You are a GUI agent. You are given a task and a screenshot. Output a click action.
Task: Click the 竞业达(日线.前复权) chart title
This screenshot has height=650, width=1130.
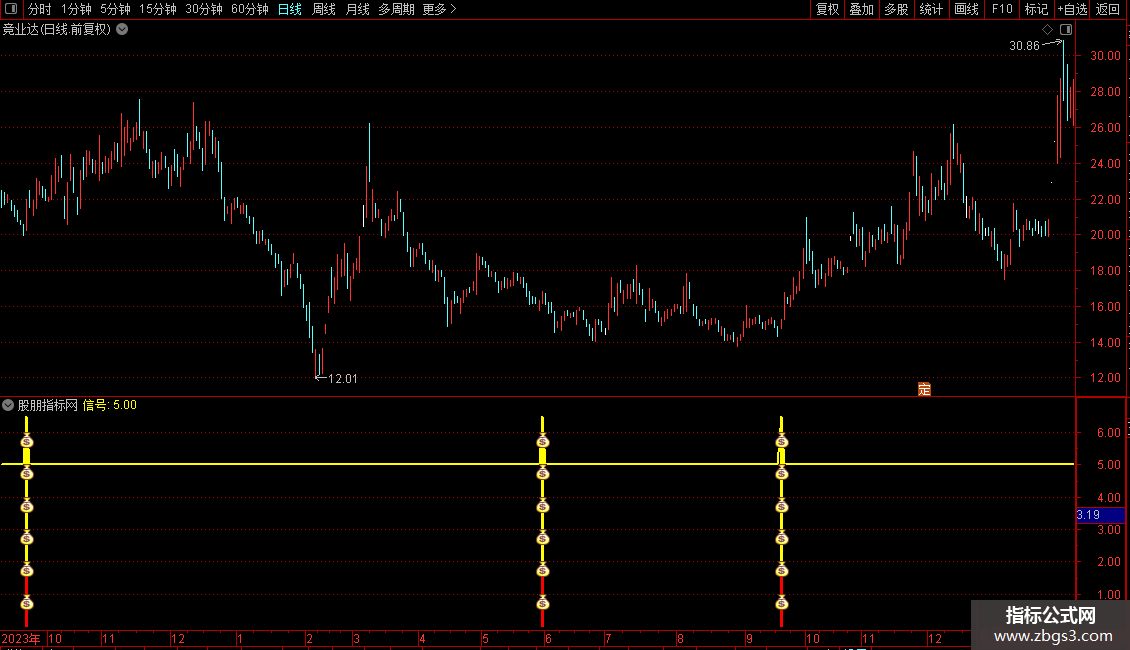[57, 30]
